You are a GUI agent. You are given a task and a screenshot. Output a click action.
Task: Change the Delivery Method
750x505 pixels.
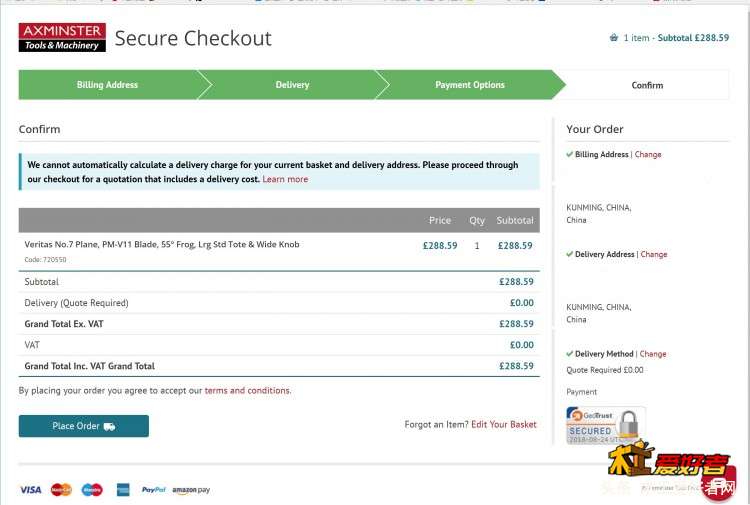point(653,354)
